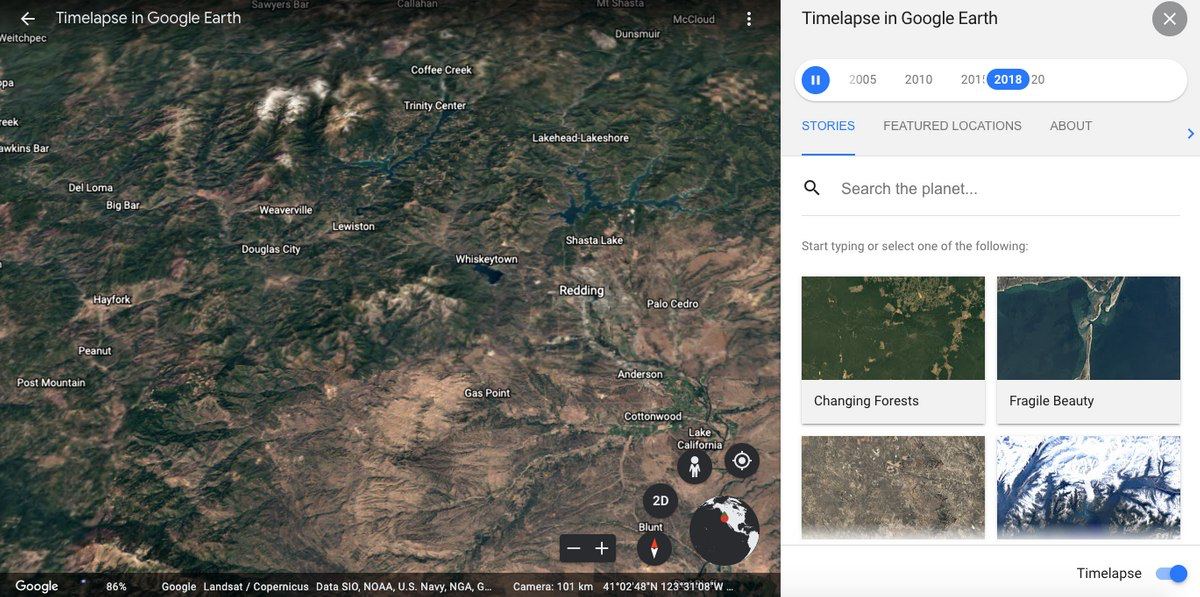
Task: Click the Palo Cedro label
Action: coord(673,304)
